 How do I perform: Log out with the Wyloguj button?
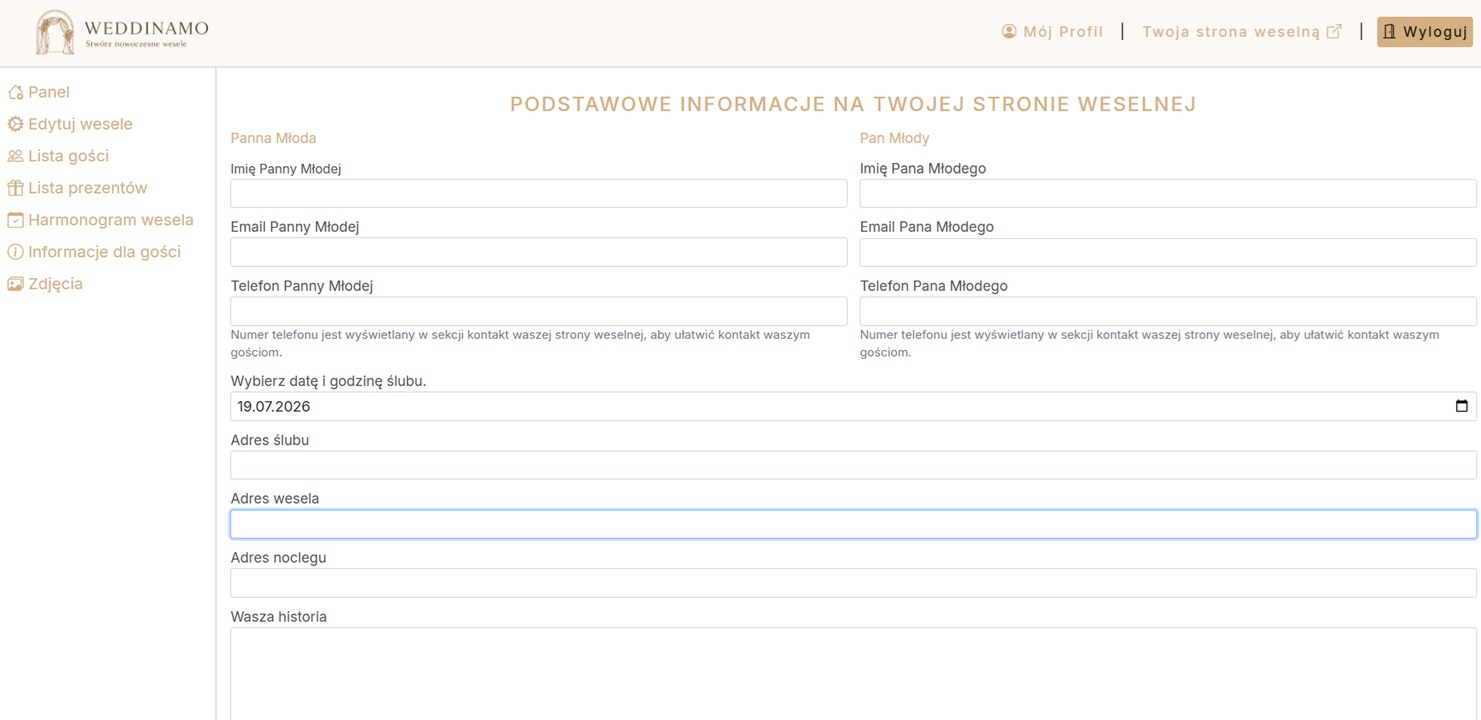click(1424, 32)
